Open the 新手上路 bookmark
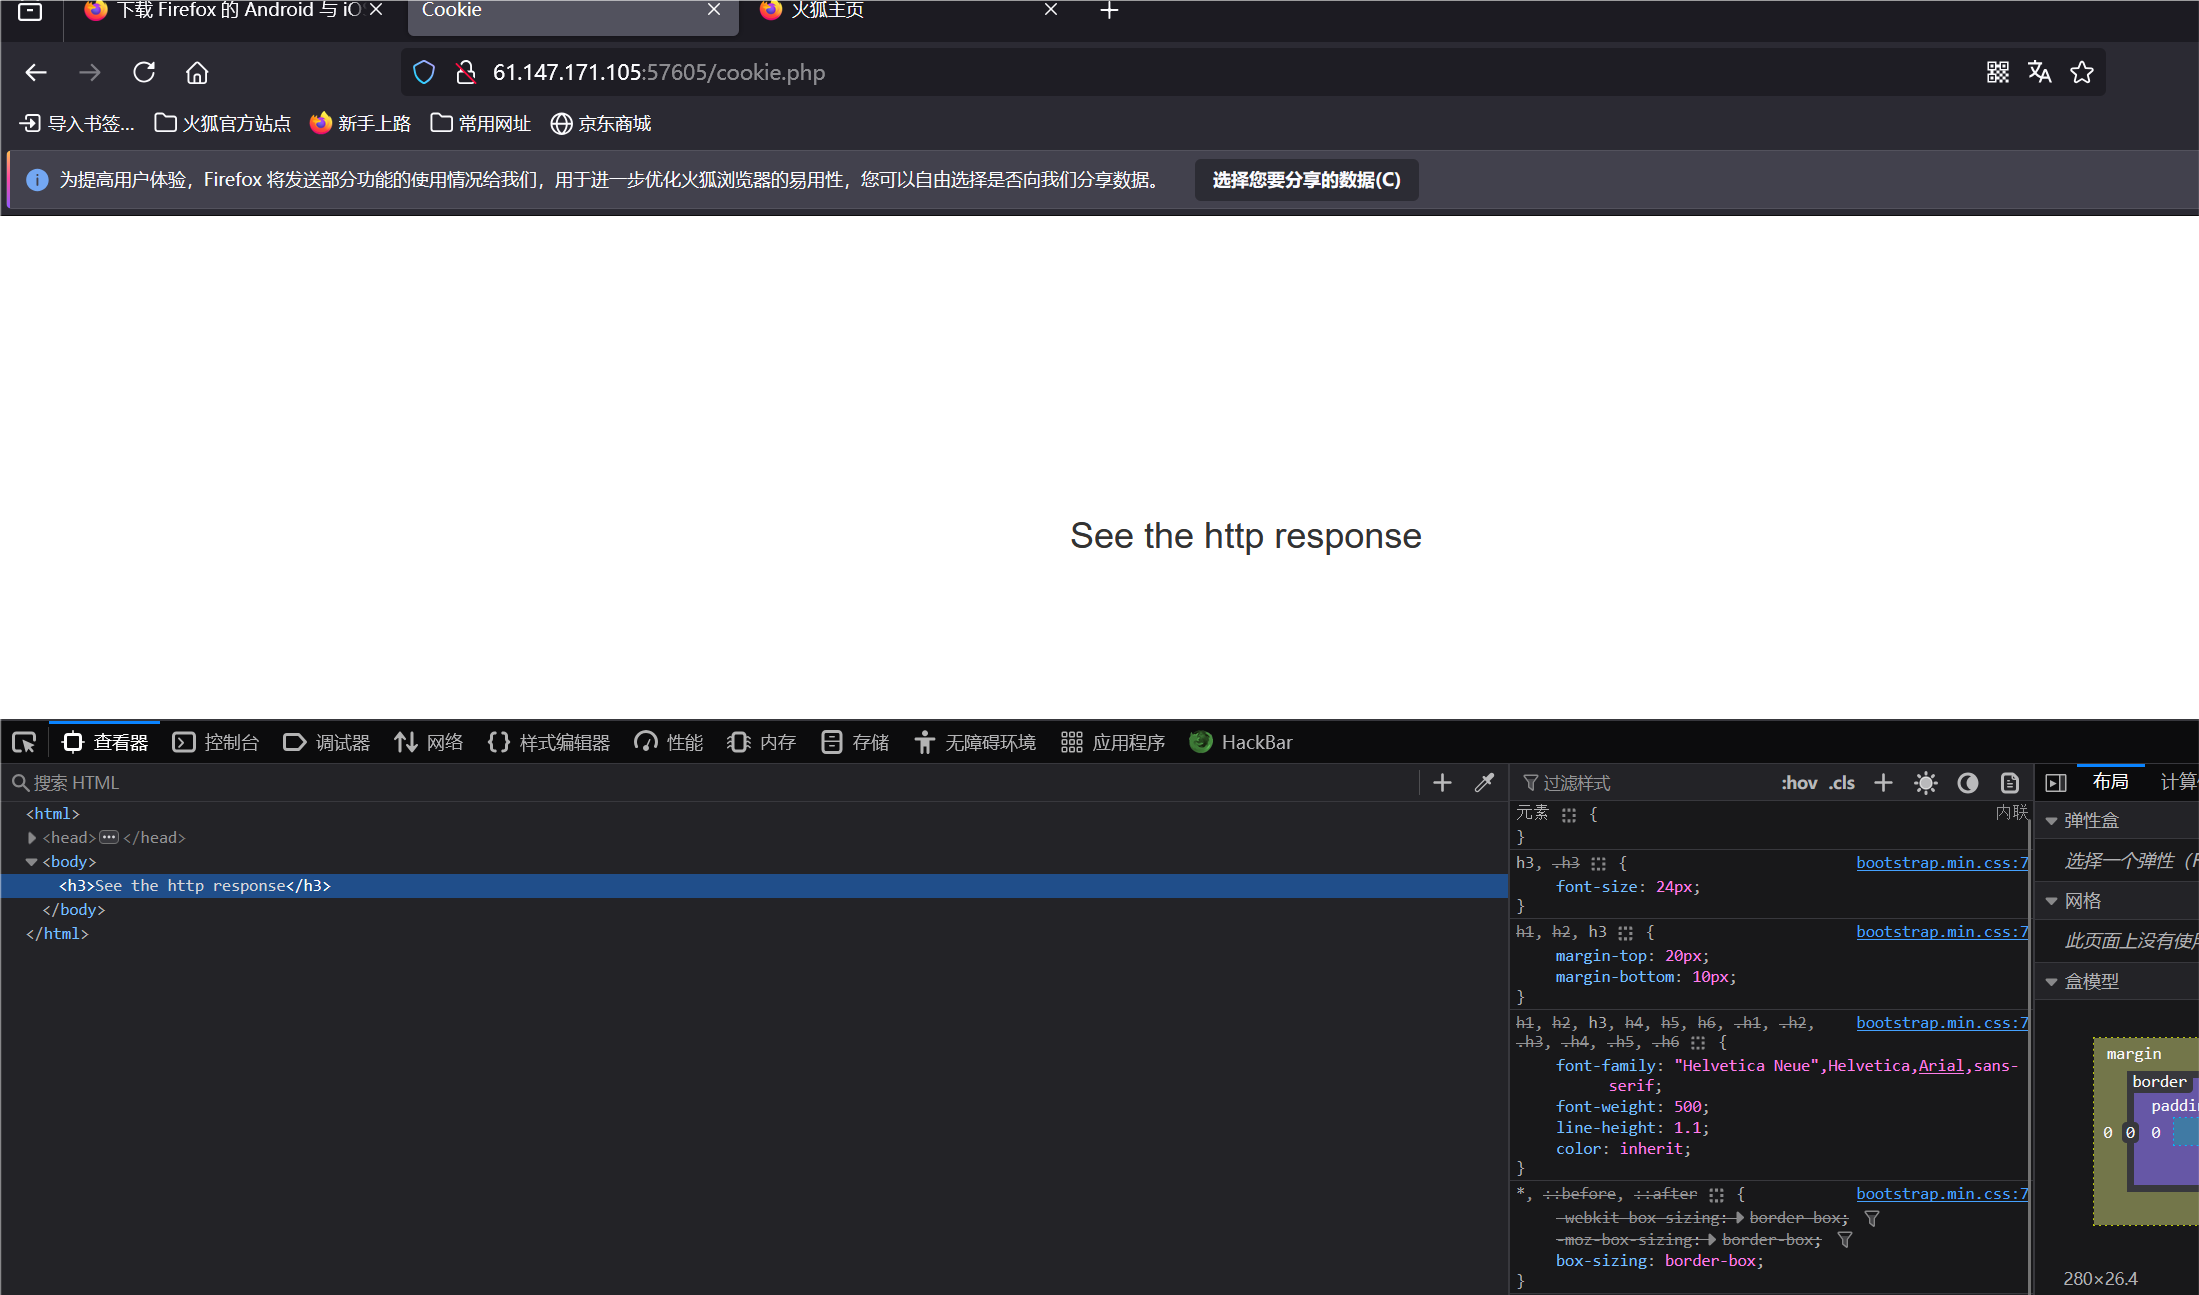Image resolution: width=2199 pixels, height=1295 pixels. 360,123
